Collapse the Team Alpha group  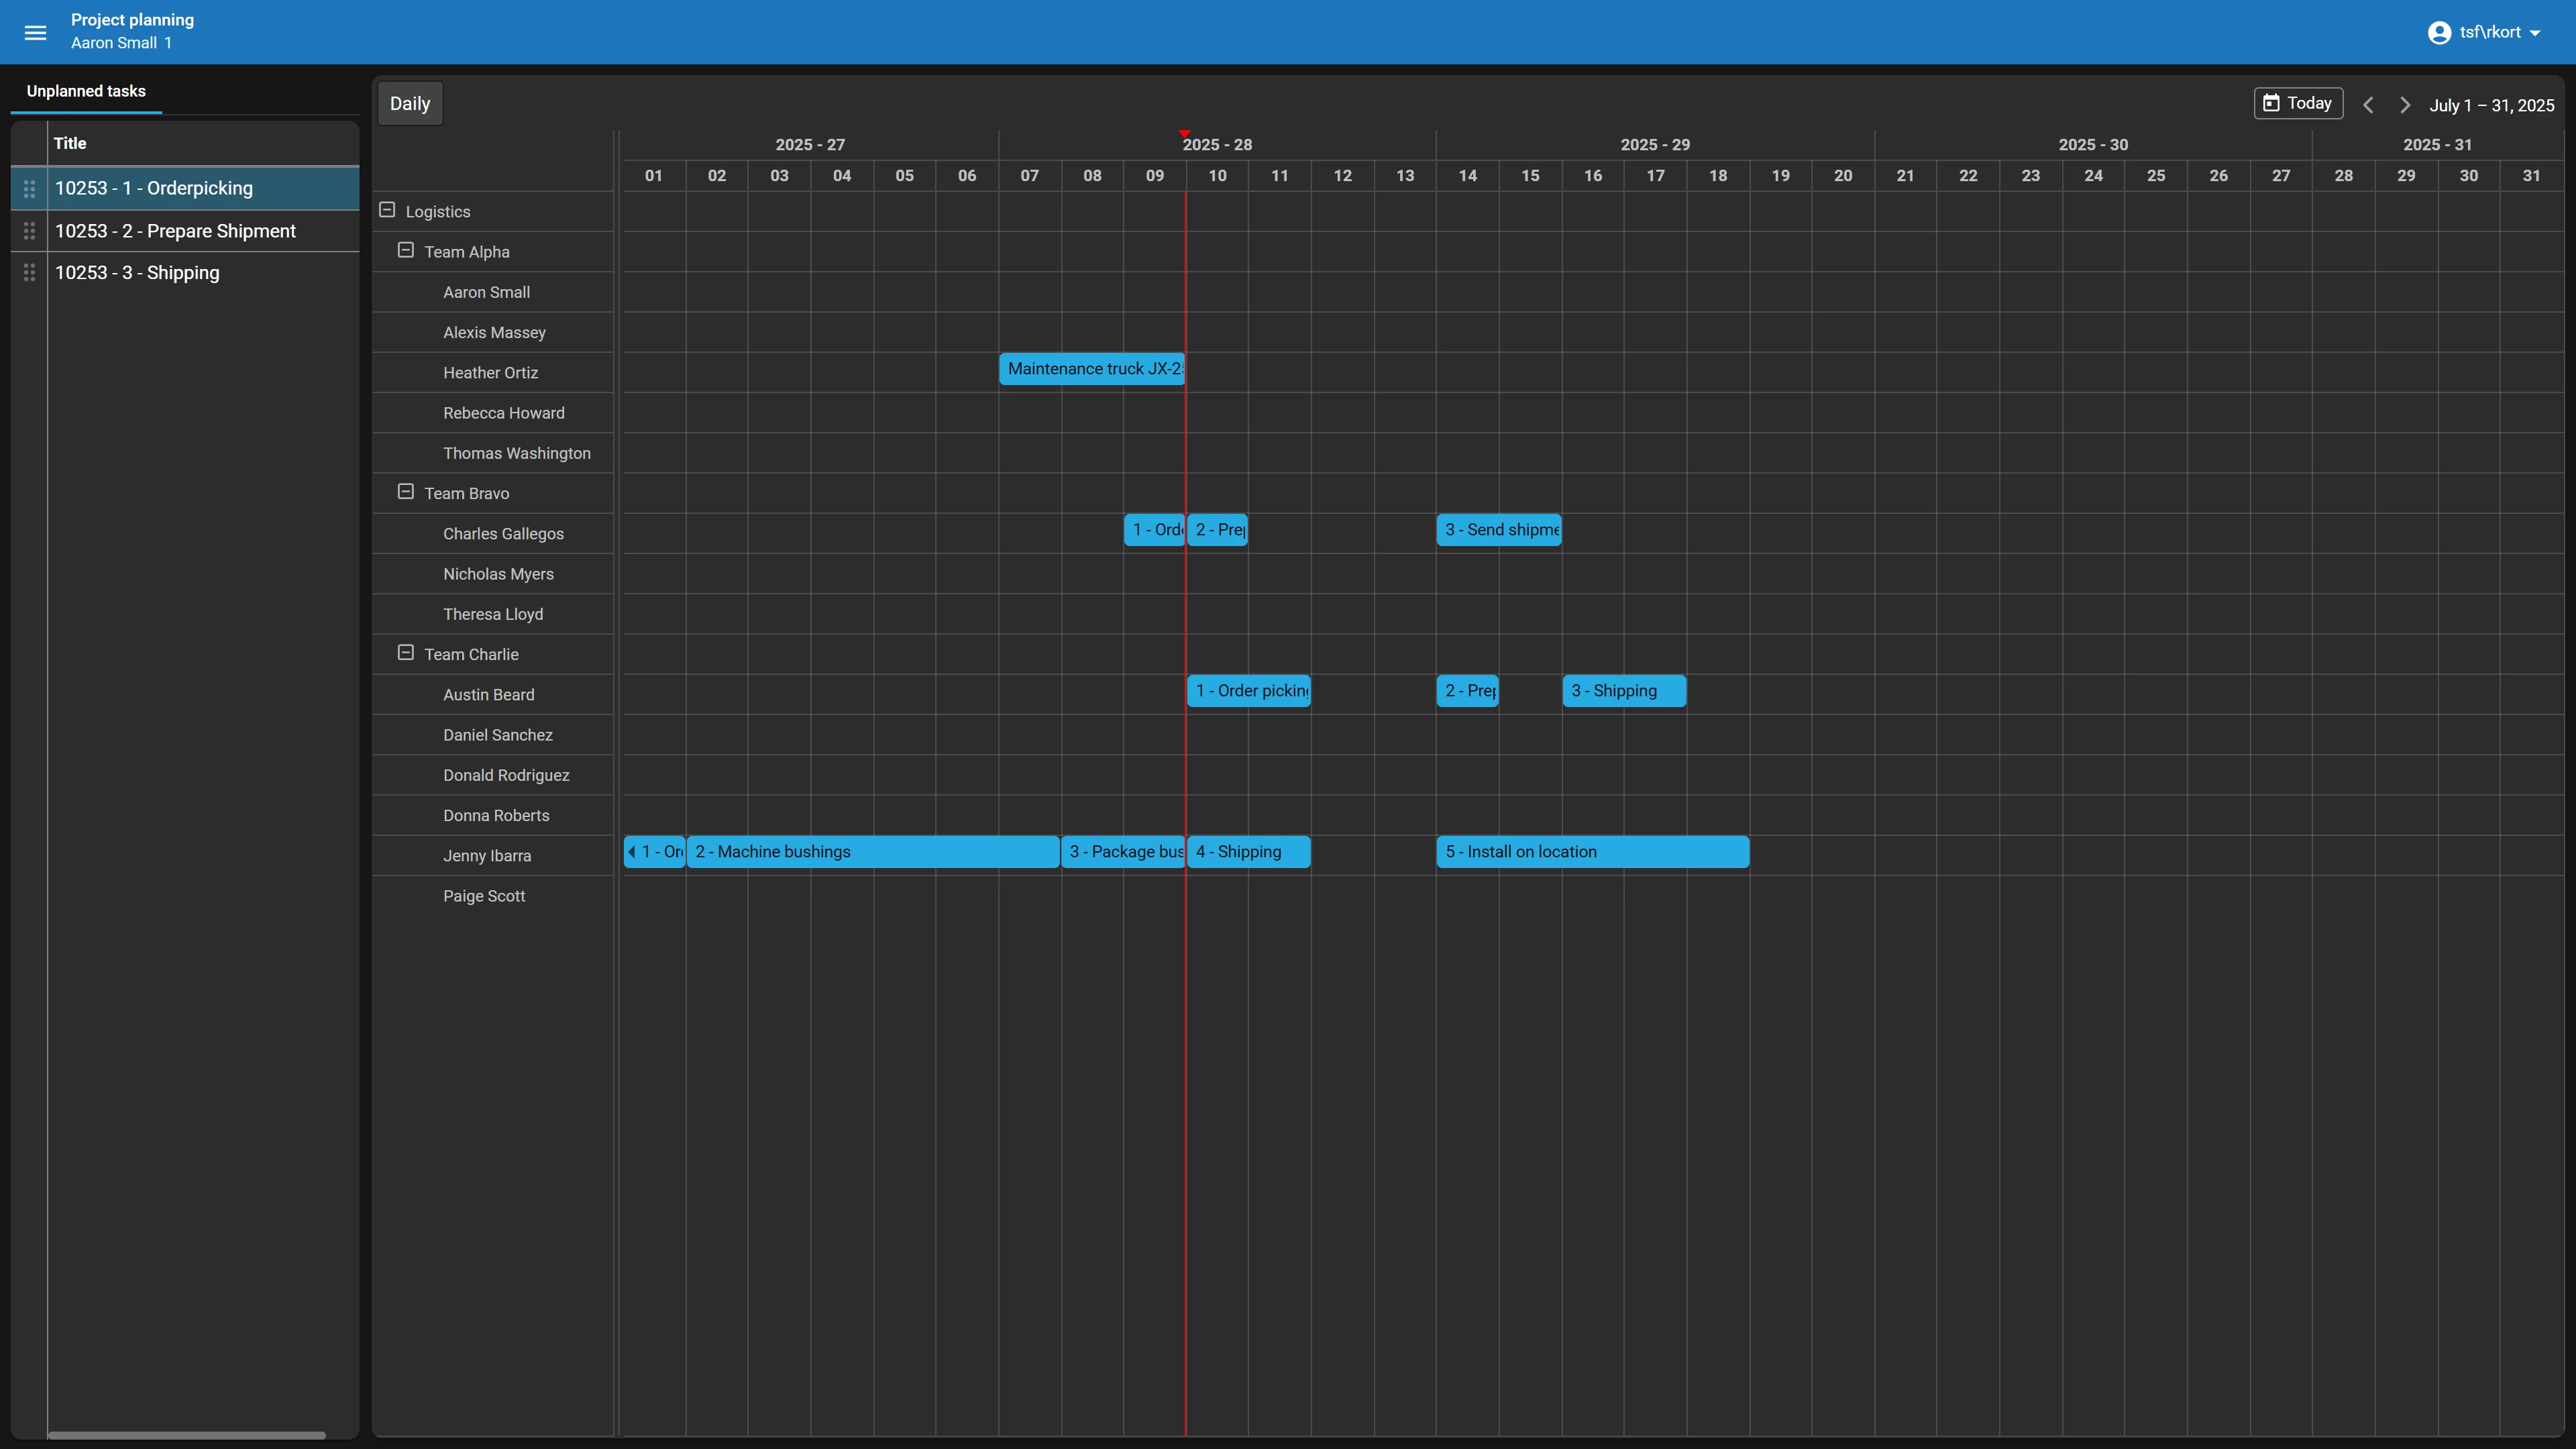pos(405,250)
